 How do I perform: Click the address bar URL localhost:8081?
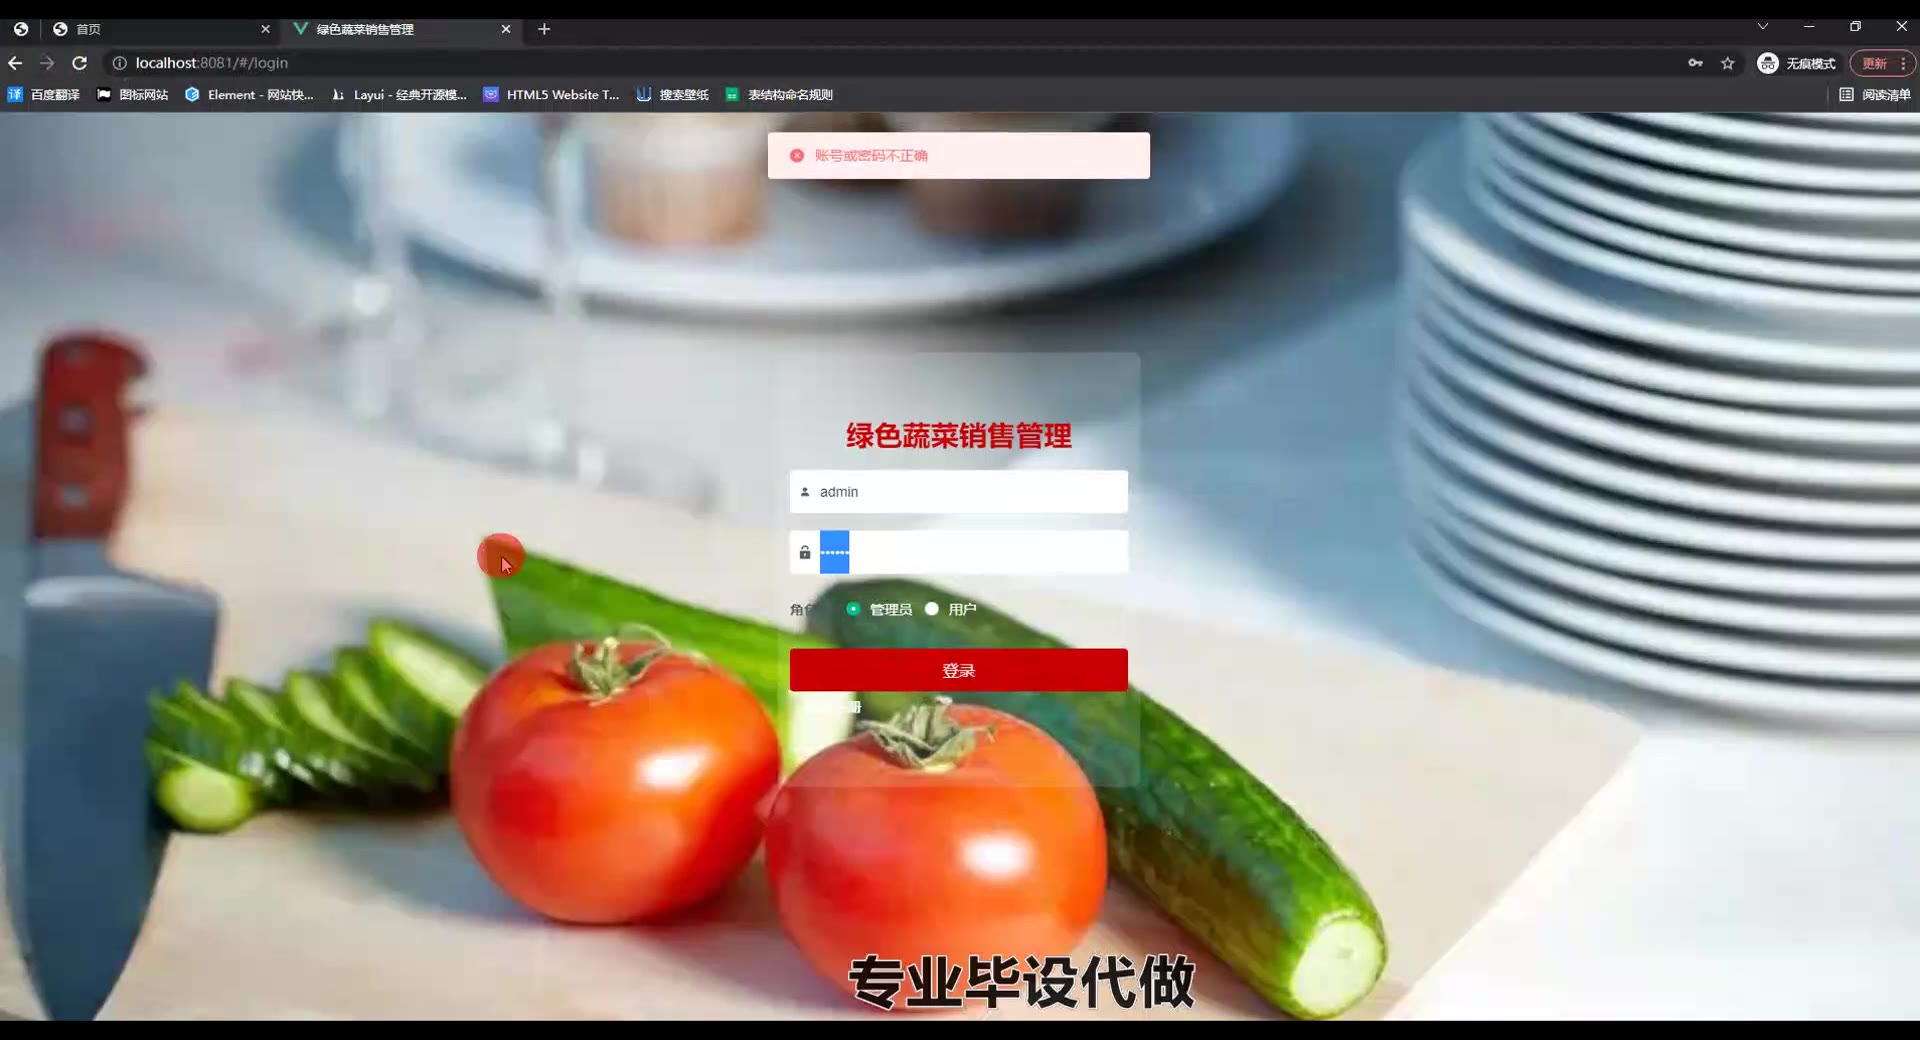point(212,63)
